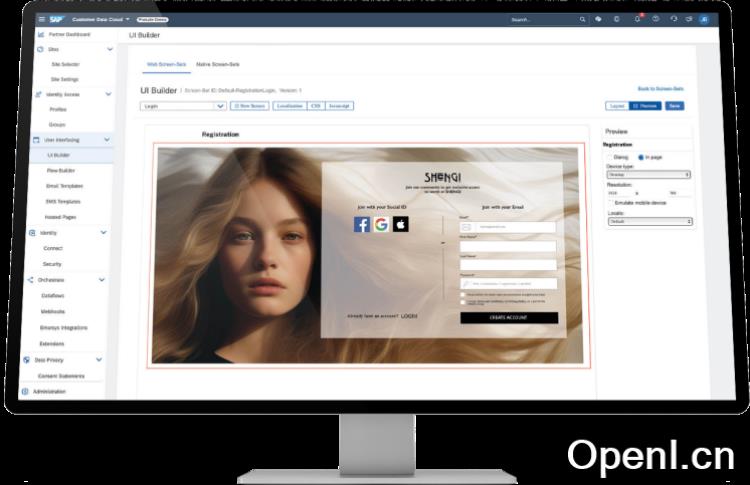
Task: Open Flow Builder in sidebar
Action: coord(61,170)
